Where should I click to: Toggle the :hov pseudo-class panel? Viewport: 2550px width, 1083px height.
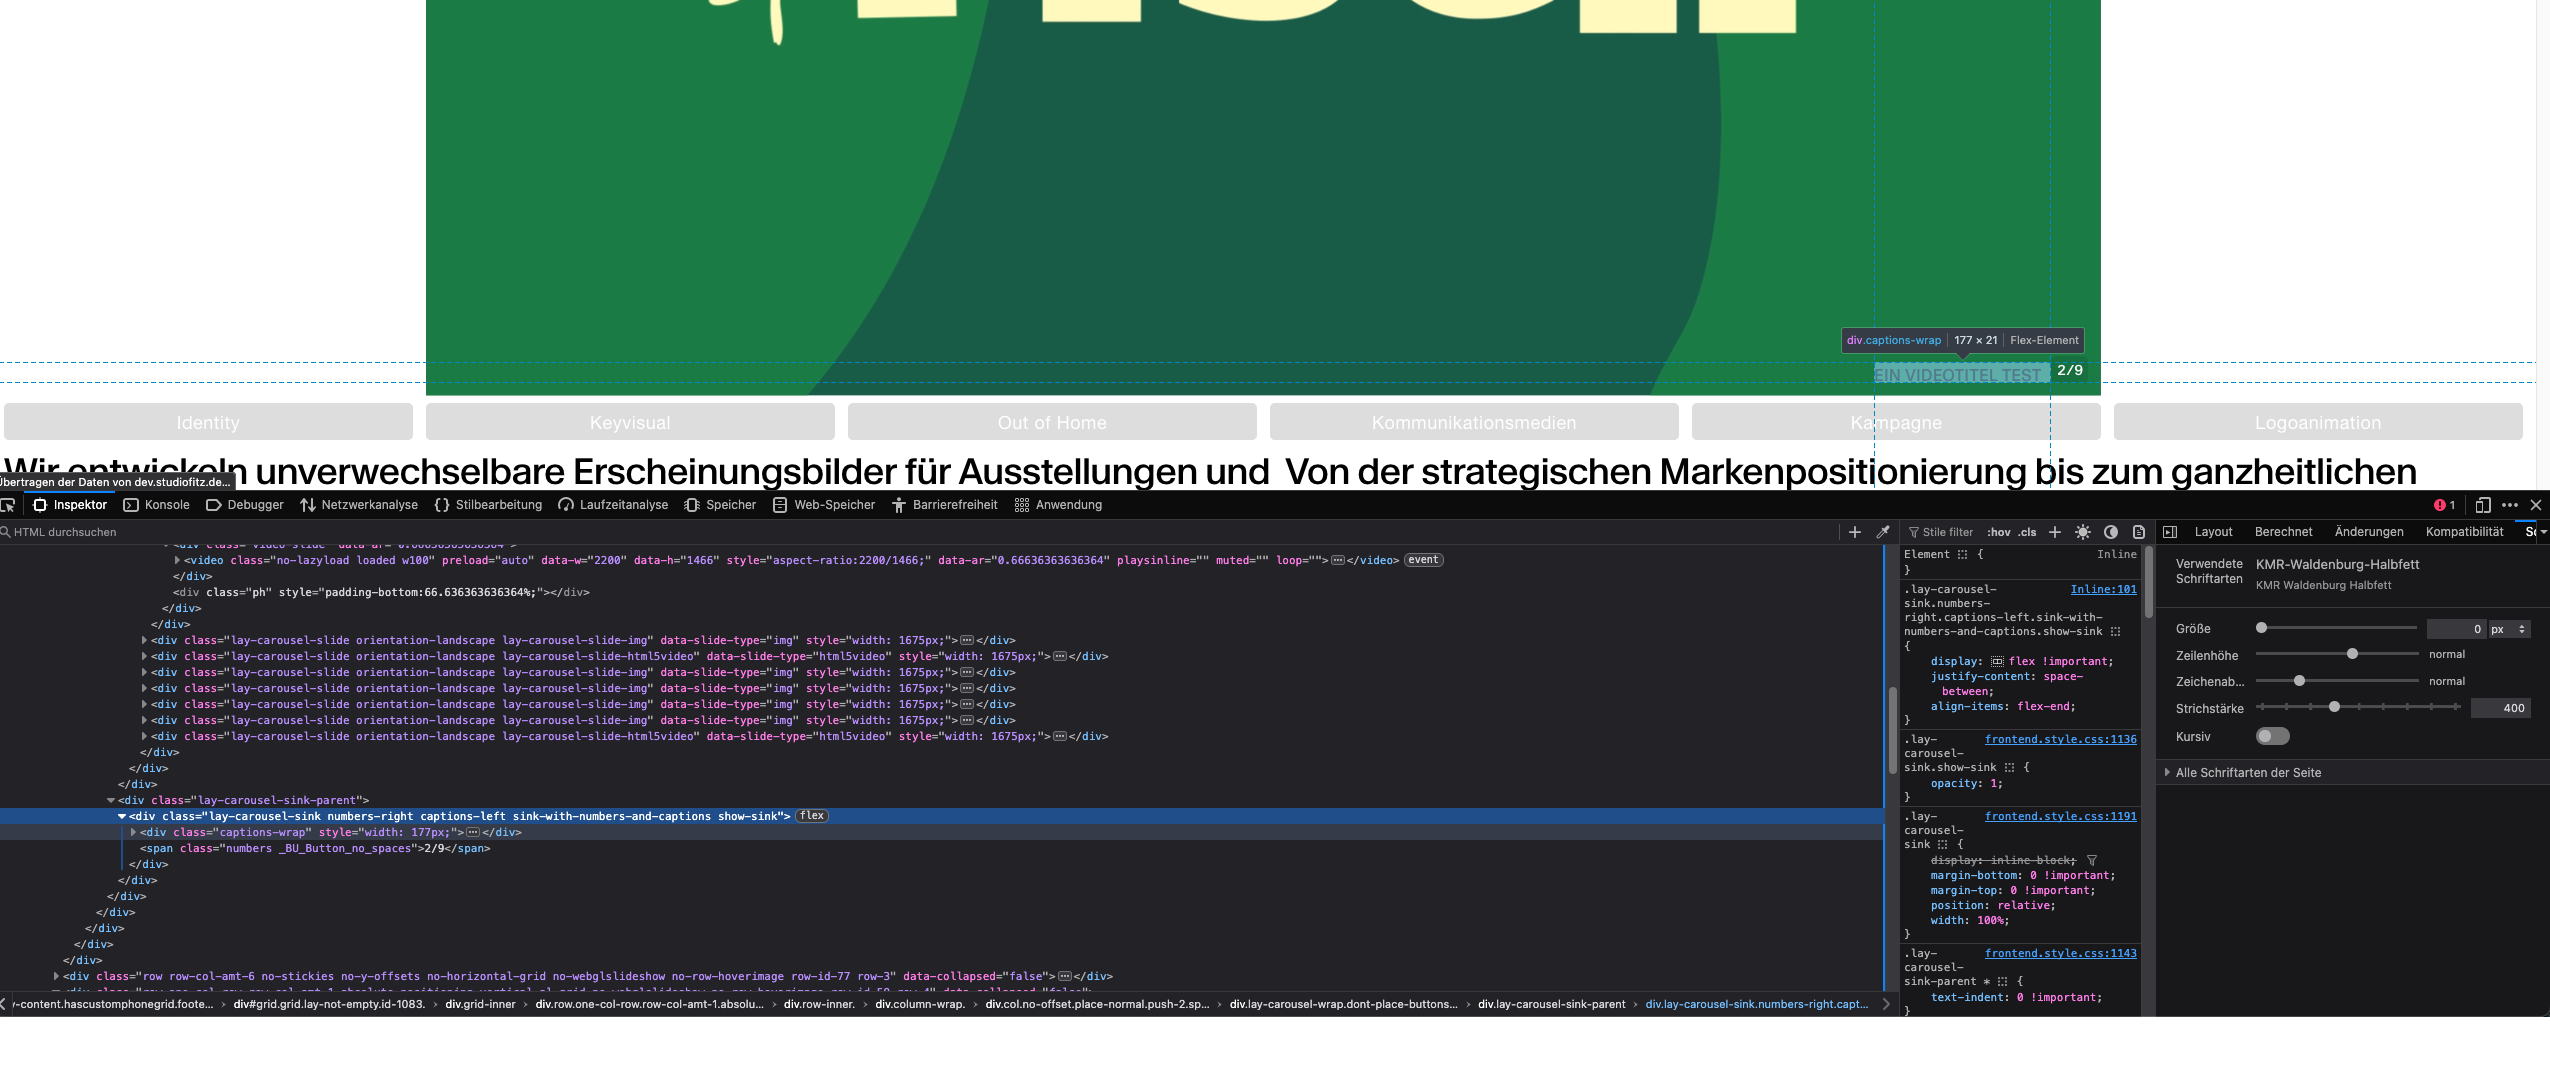1998,532
